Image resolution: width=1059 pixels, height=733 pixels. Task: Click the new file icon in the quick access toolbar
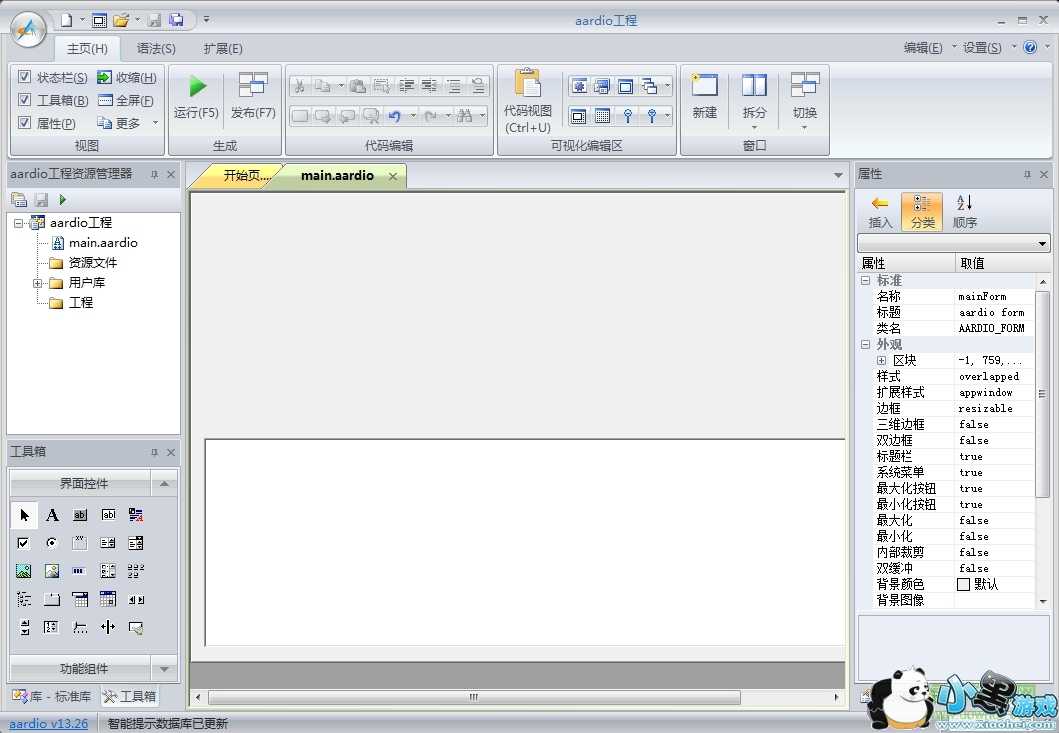point(66,20)
